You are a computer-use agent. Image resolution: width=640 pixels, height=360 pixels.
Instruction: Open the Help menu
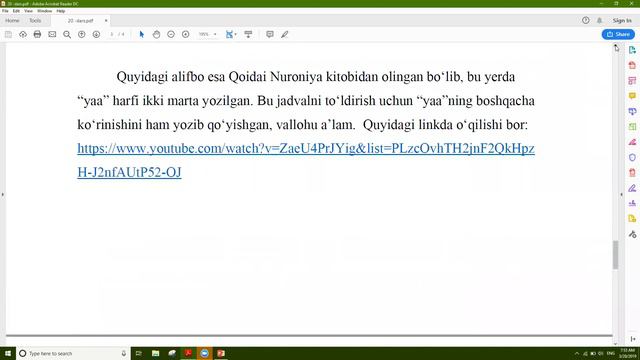click(x=61, y=11)
